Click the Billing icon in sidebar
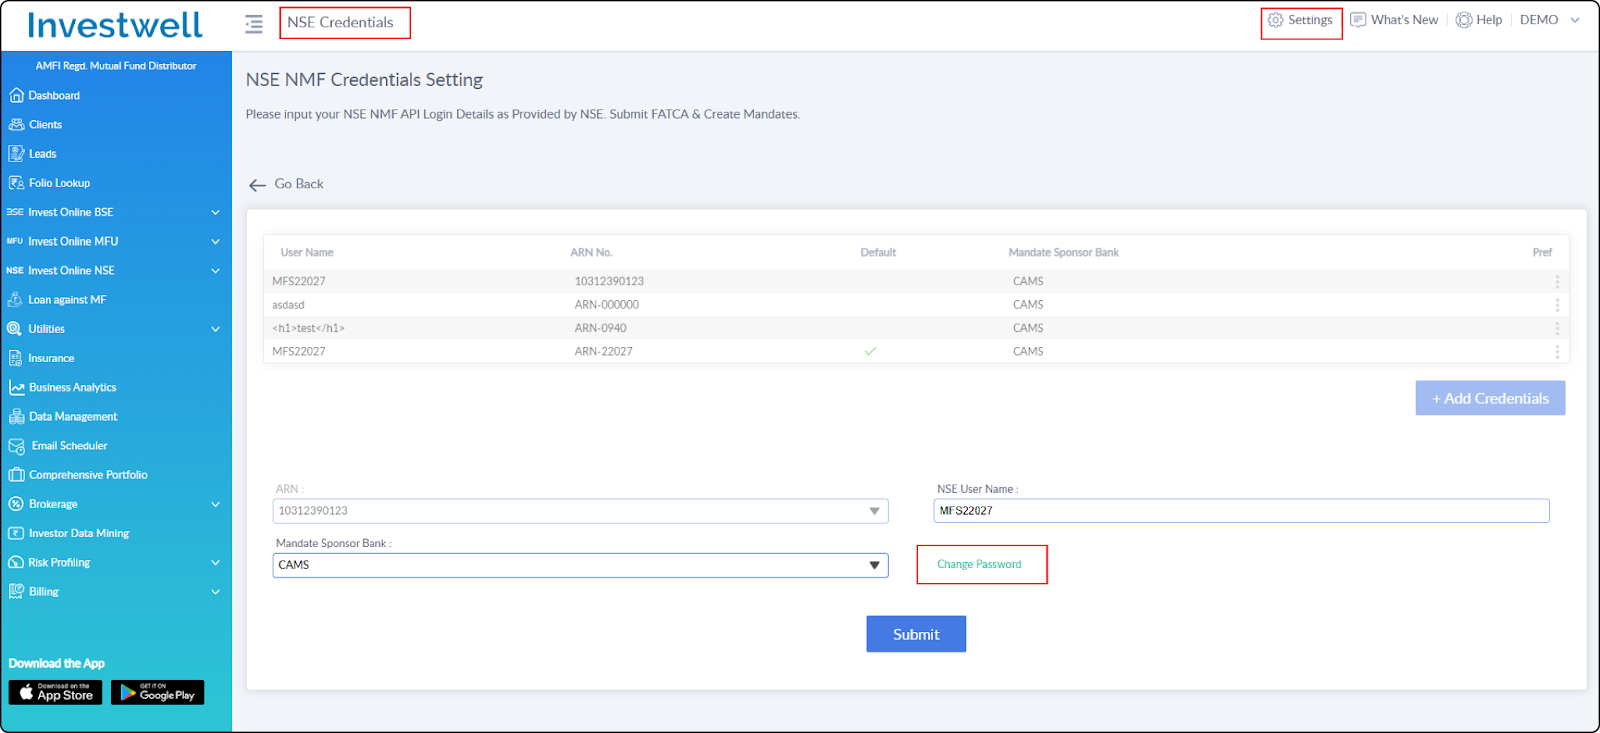Screen dimensions: 1600x733 click(15, 591)
